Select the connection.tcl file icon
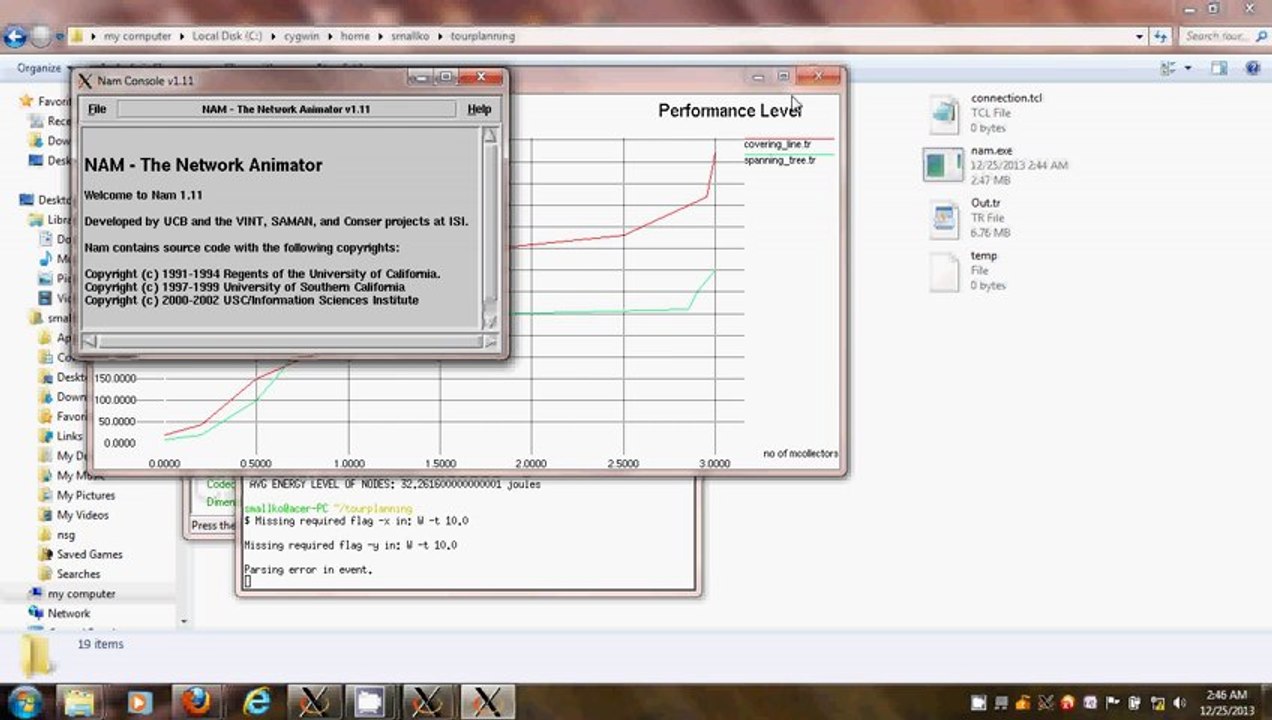1272x720 pixels. (944, 114)
